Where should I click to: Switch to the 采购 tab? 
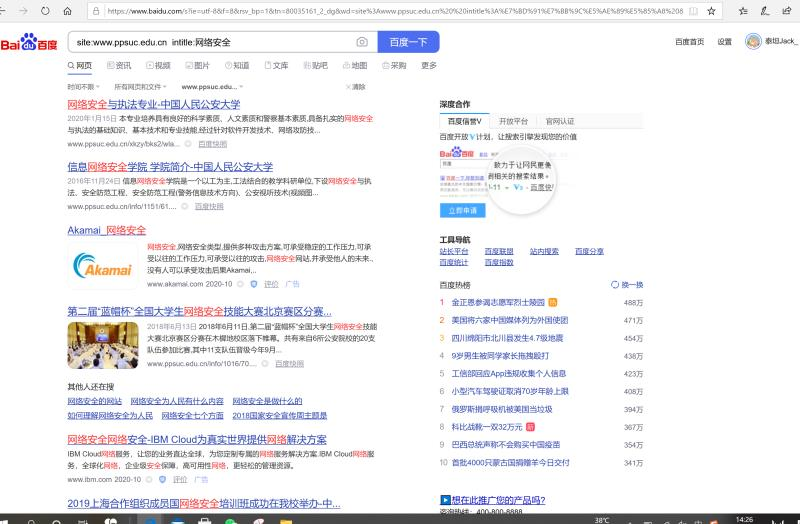(394, 65)
